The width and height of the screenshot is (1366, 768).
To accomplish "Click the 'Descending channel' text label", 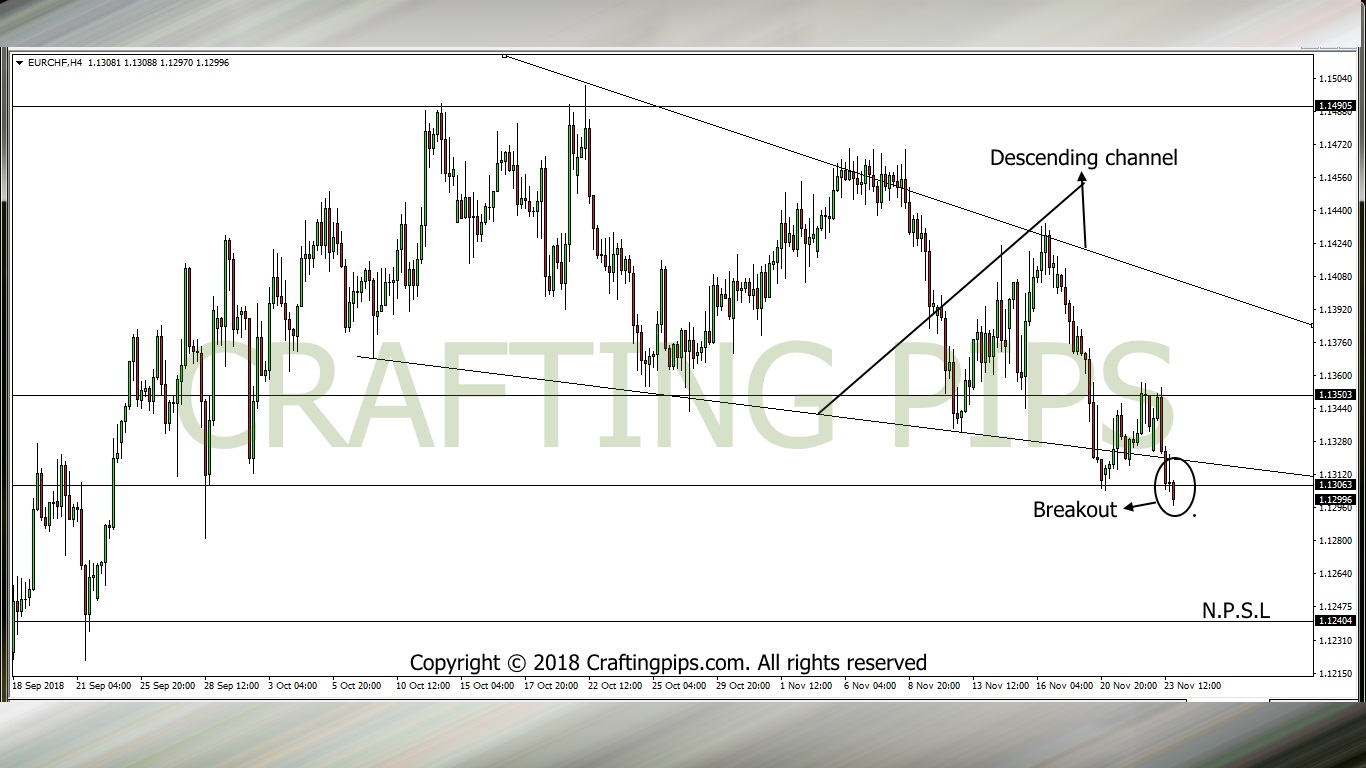I will pos(1084,158).
